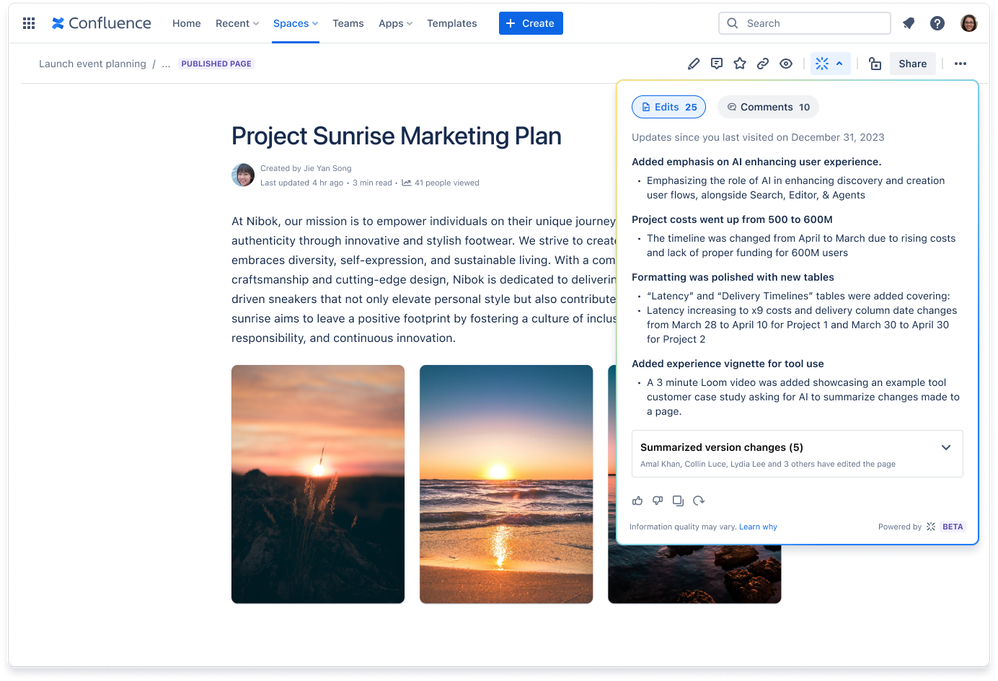Star this page as favorite
The image size is (998, 681).
pyautogui.click(x=740, y=64)
